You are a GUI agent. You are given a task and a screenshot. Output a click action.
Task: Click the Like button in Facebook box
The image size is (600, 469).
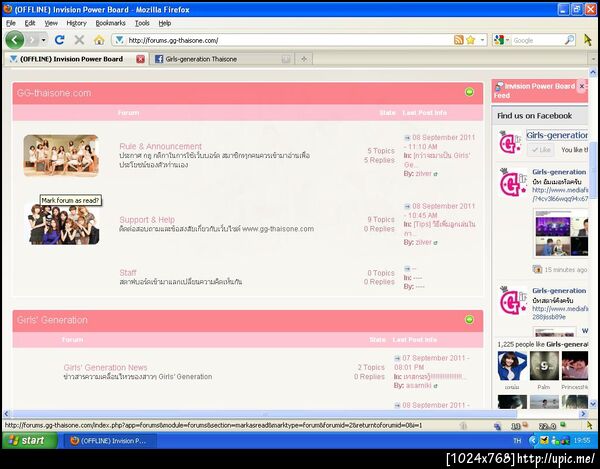[541, 150]
